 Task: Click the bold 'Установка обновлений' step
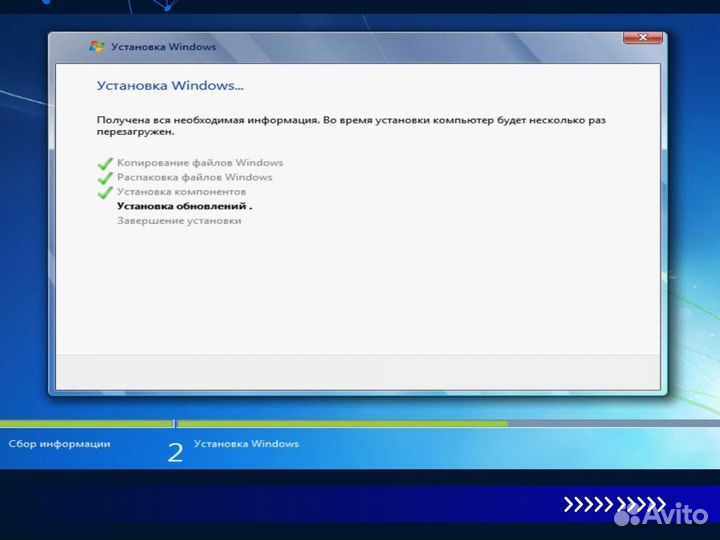coord(184,206)
